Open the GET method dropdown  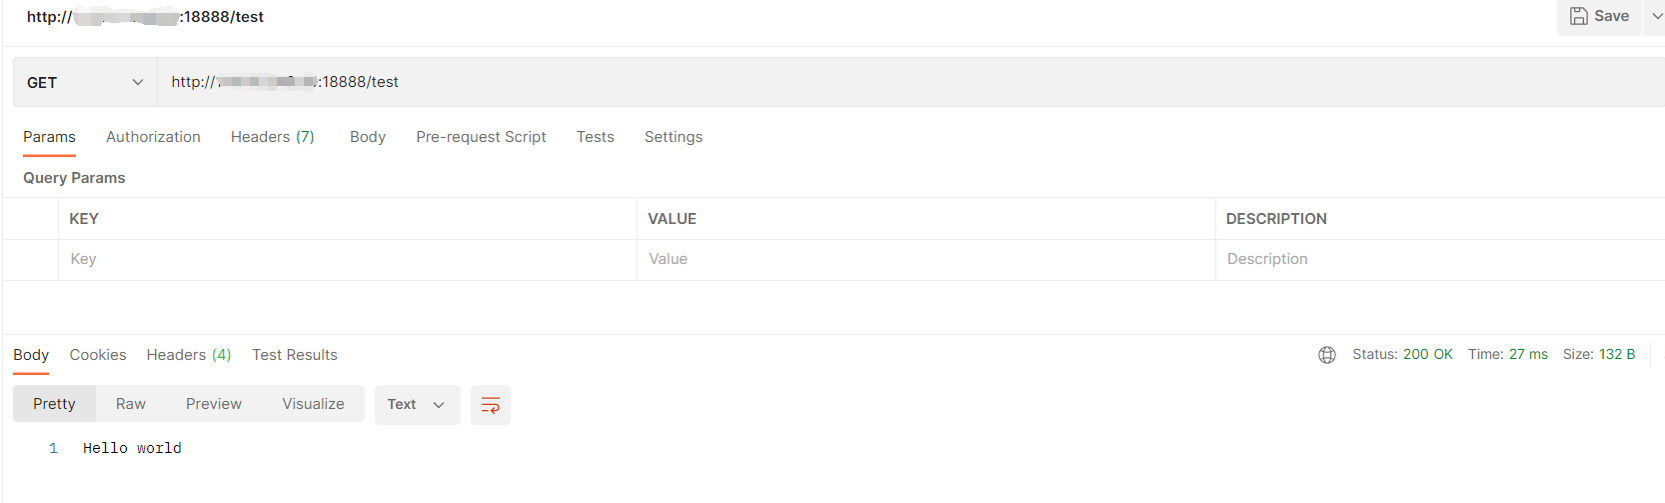(85, 82)
